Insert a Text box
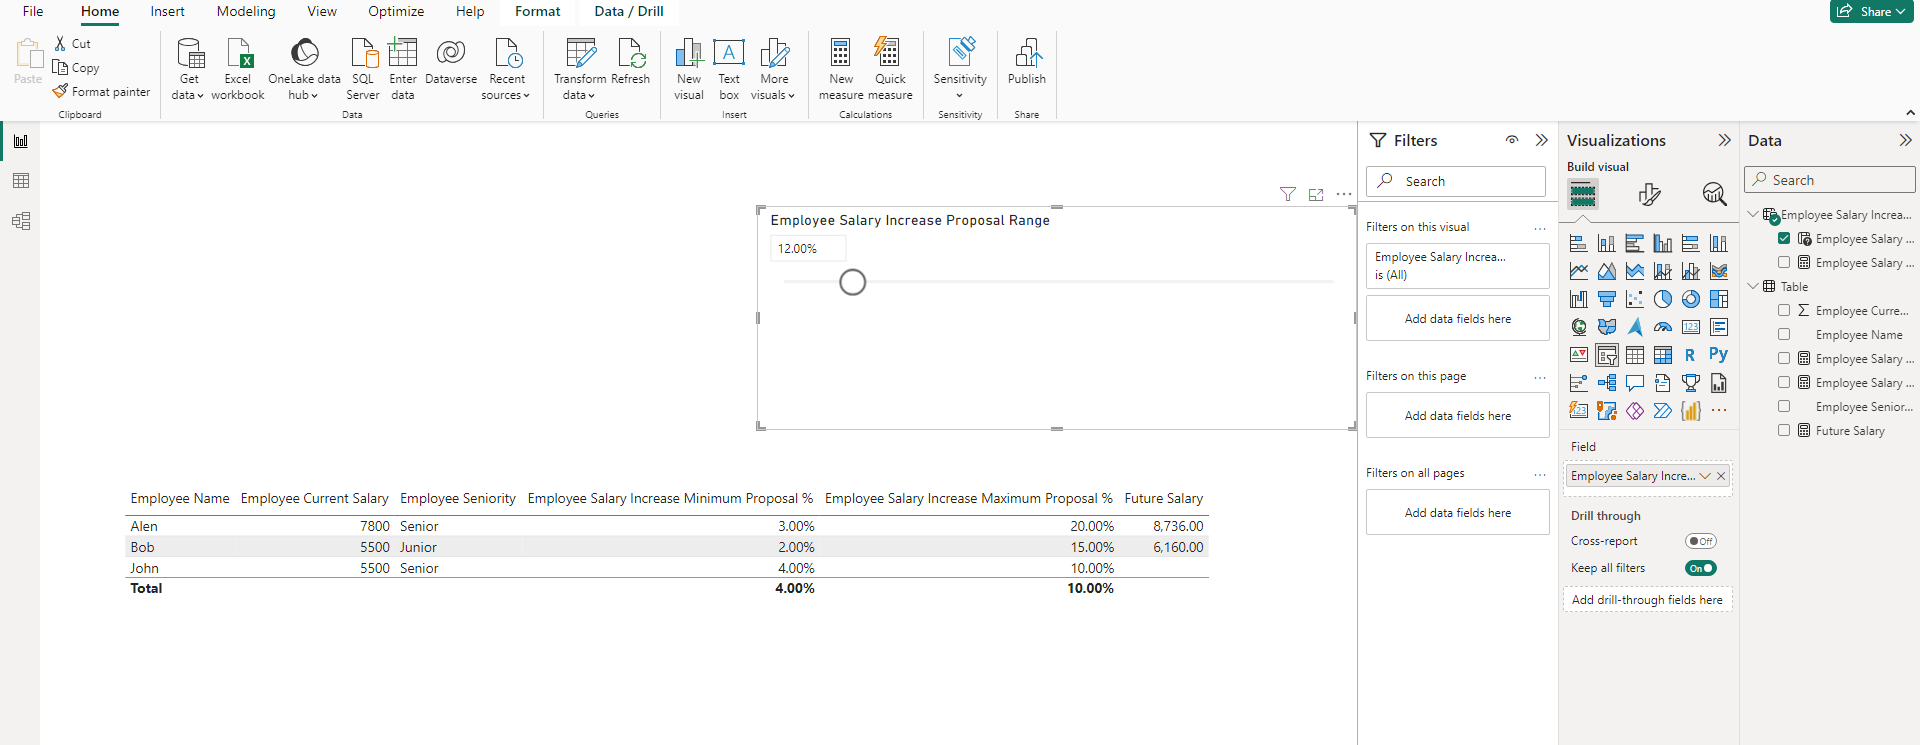The image size is (1920, 745). (729, 69)
